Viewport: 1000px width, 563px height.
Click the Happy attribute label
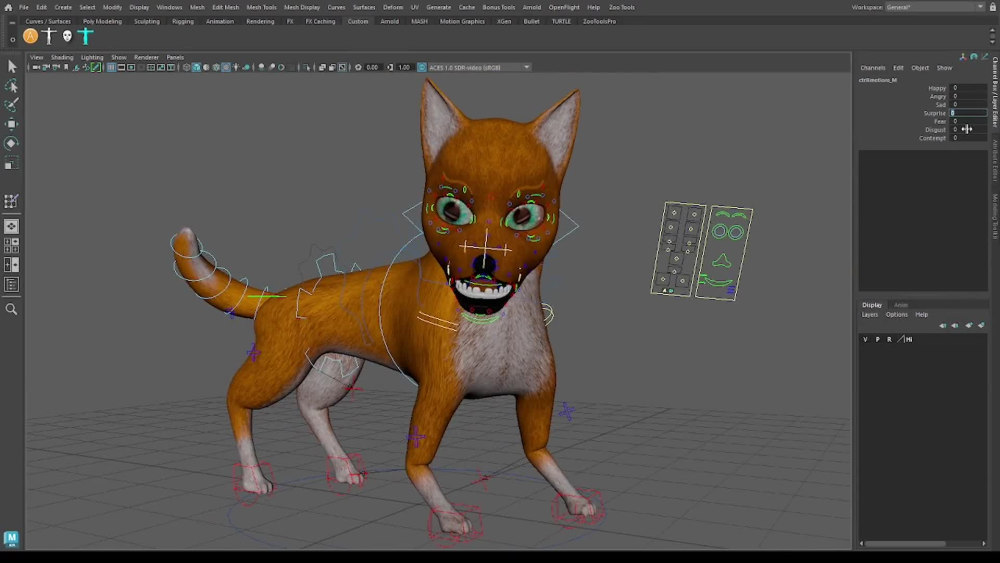coord(937,88)
